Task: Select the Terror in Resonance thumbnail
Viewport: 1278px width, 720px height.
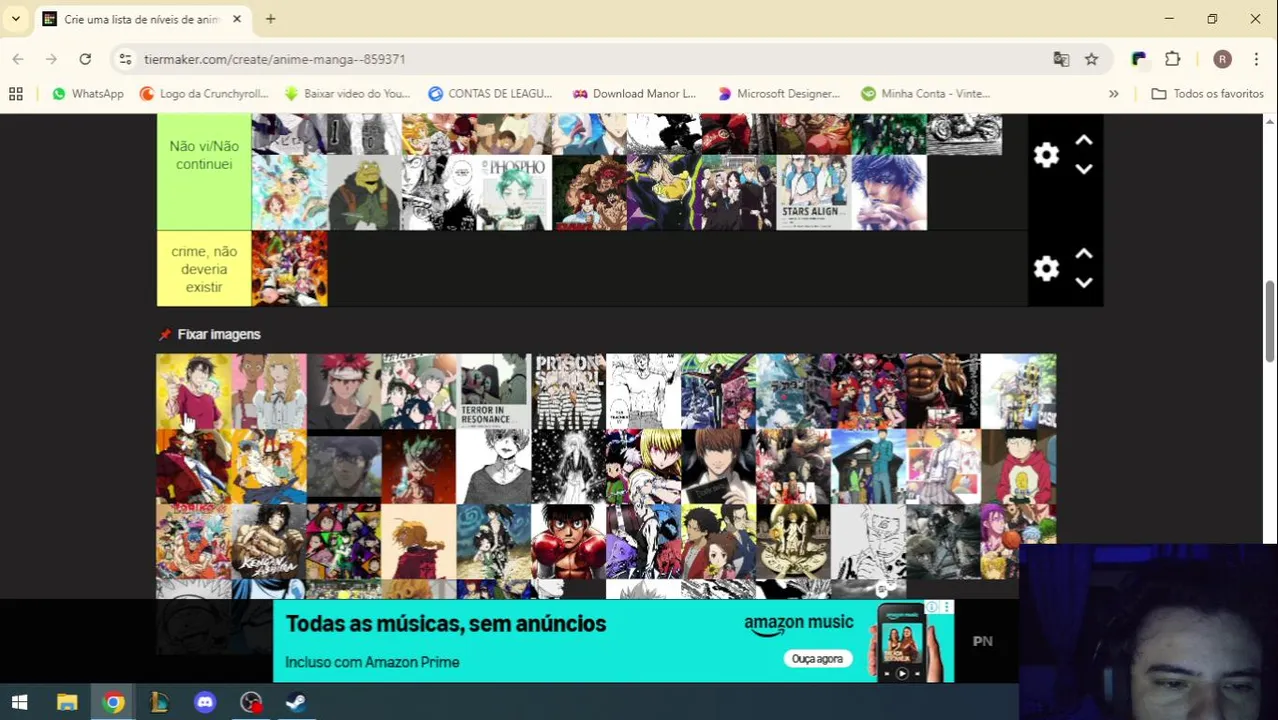Action: click(493, 391)
